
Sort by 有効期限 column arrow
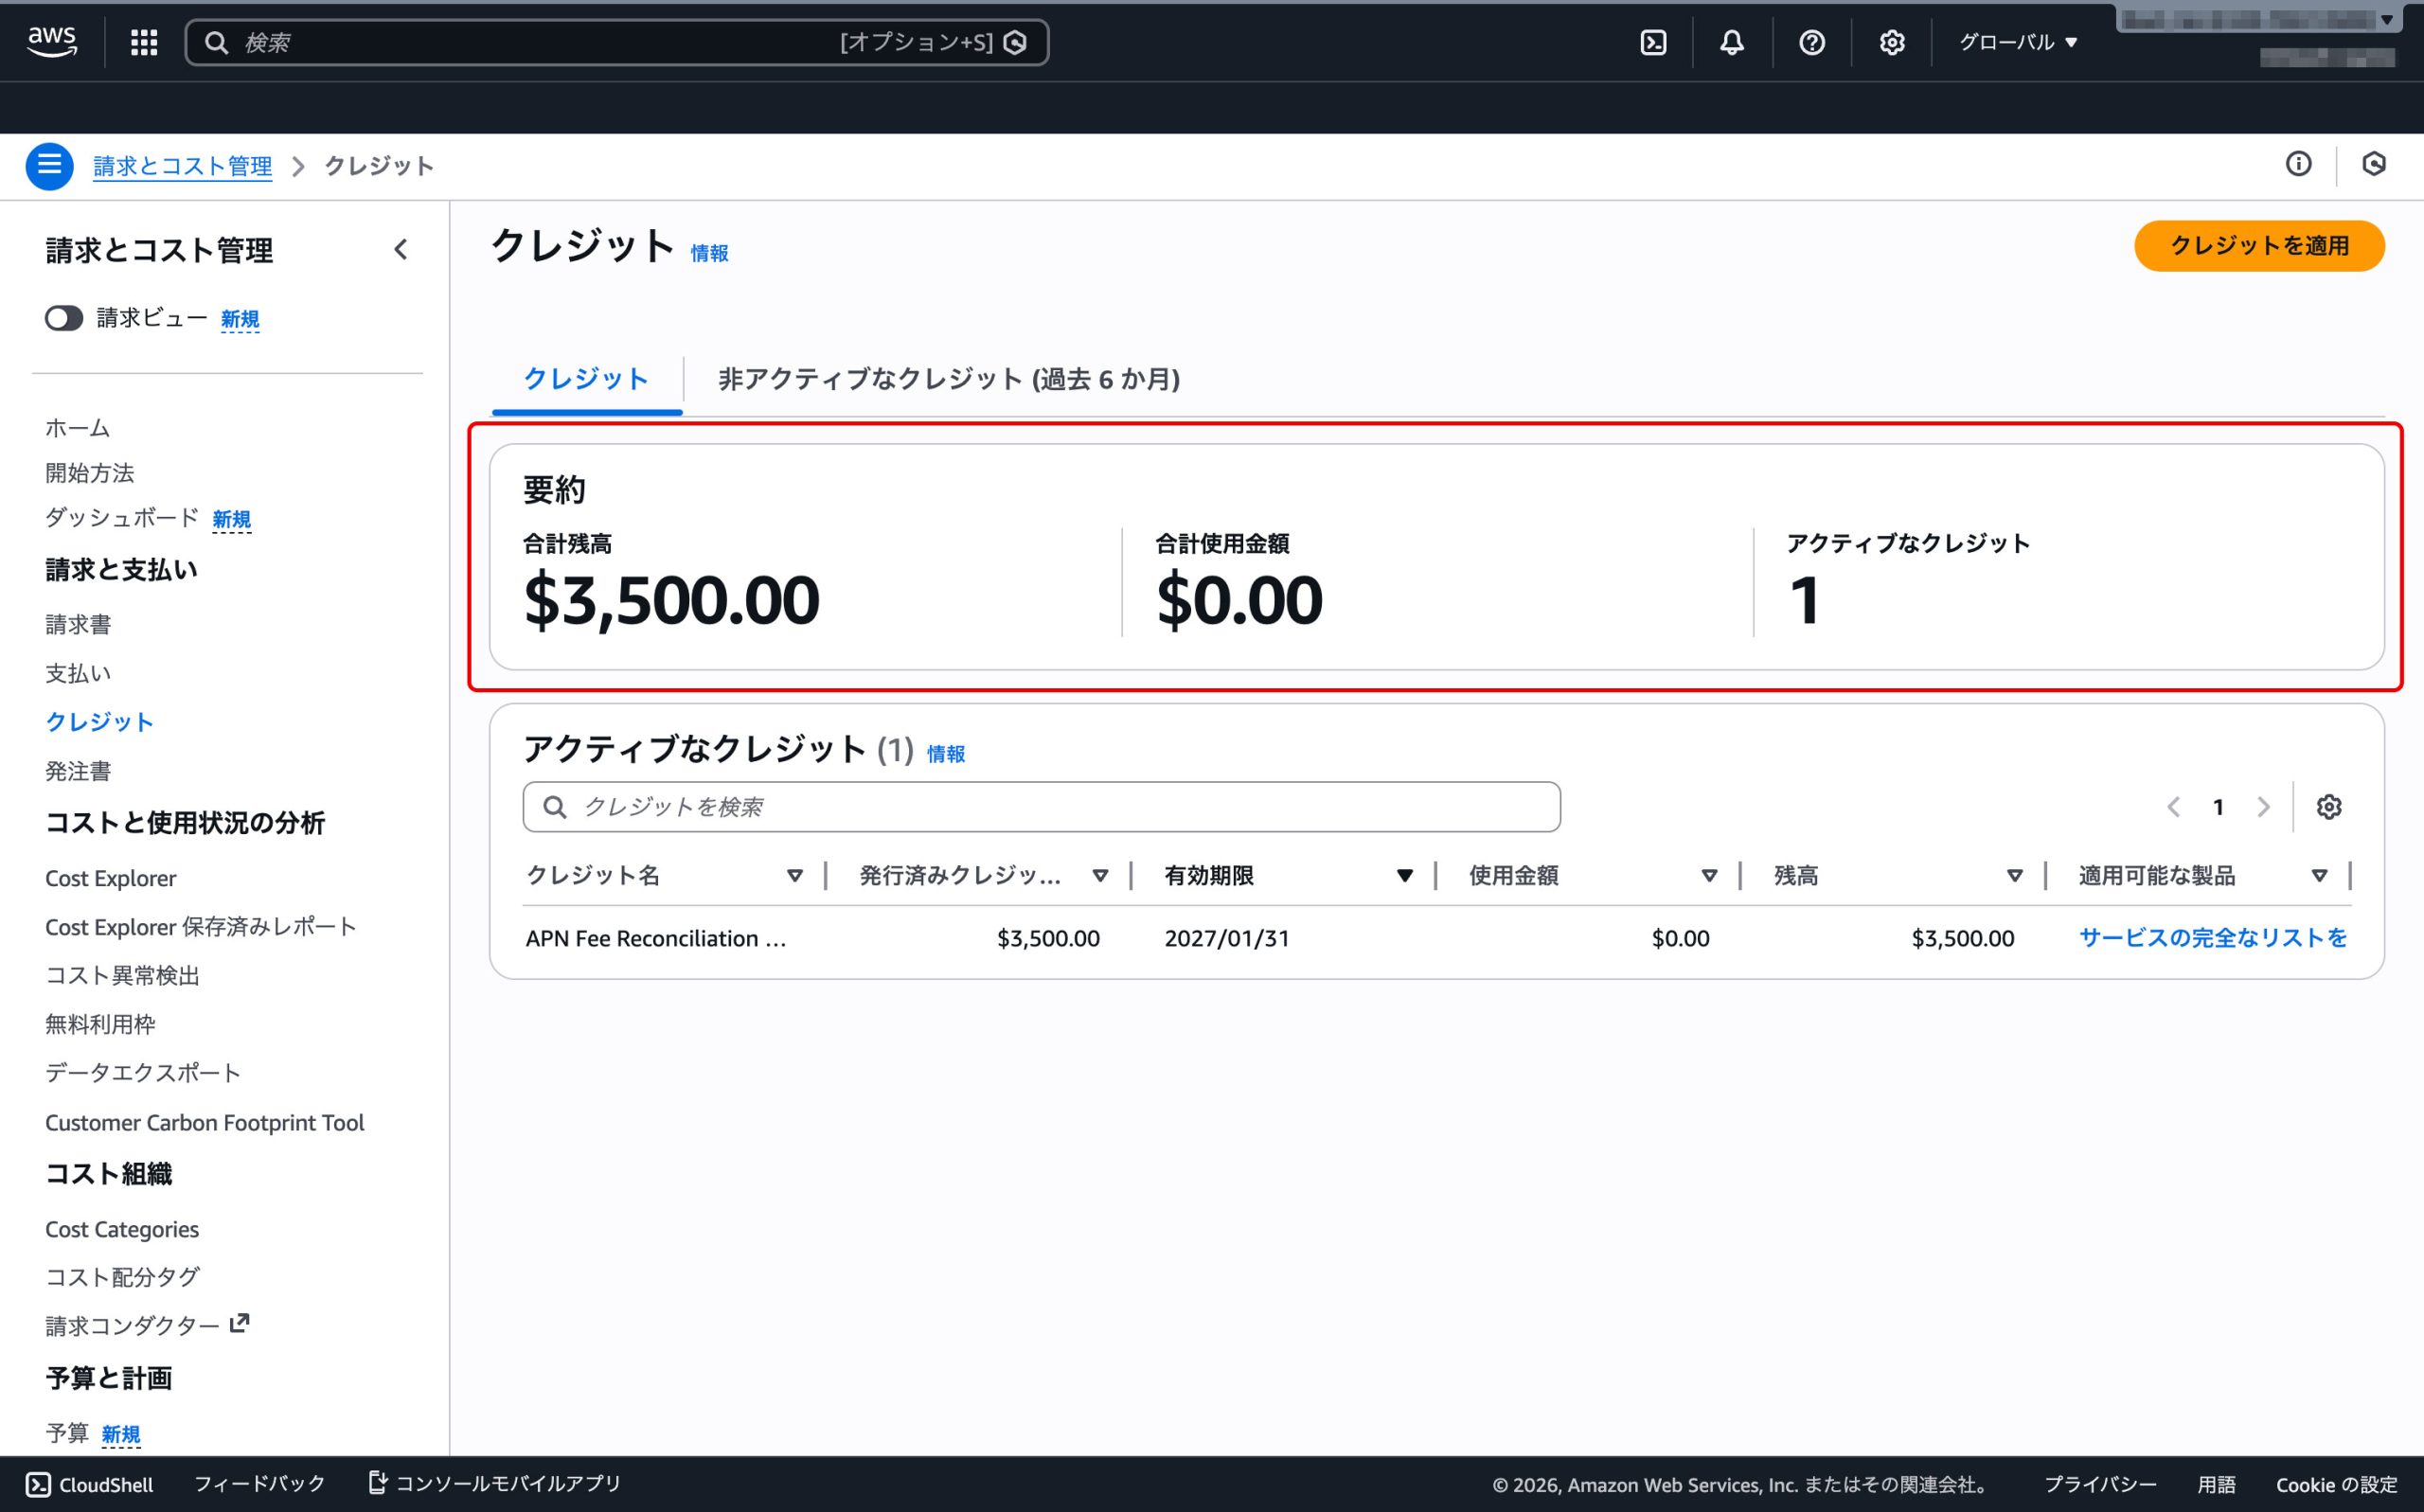(1404, 876)
